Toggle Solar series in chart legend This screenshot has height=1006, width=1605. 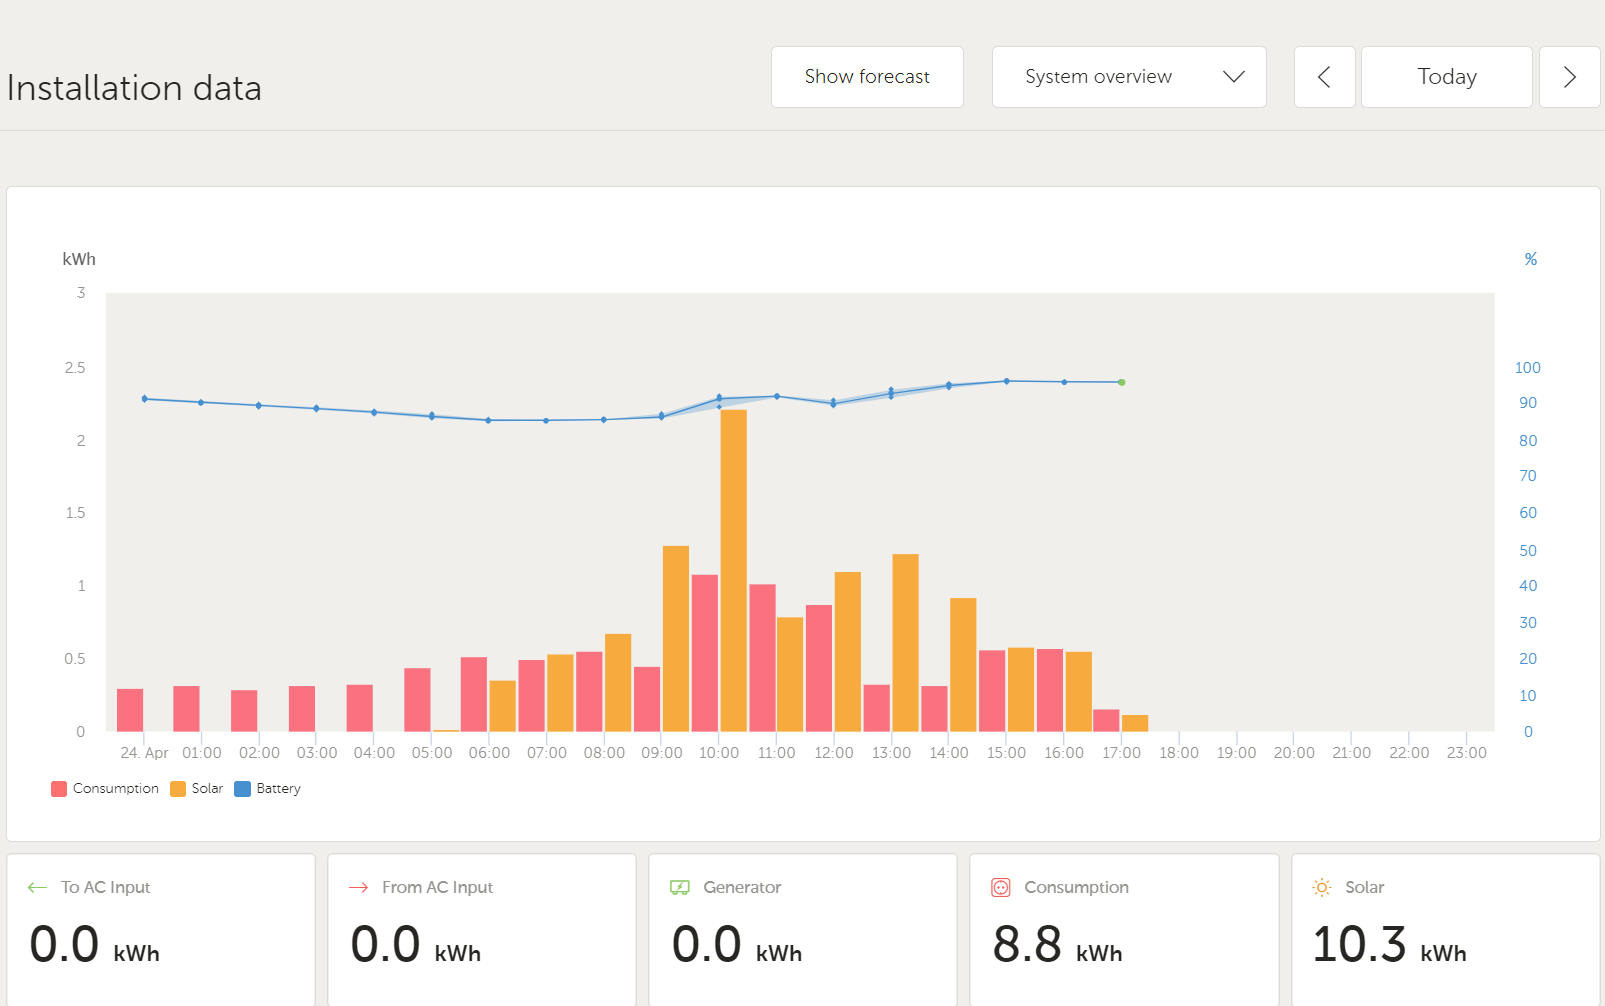tap(207, 789)
